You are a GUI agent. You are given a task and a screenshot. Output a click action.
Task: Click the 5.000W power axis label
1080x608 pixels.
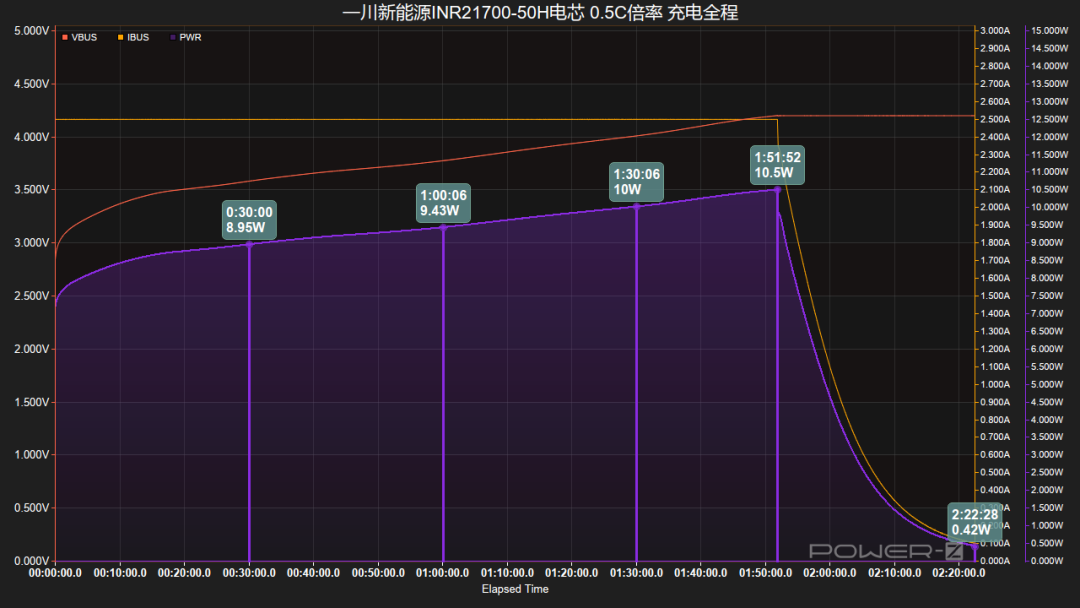[x=1048, y=384]
